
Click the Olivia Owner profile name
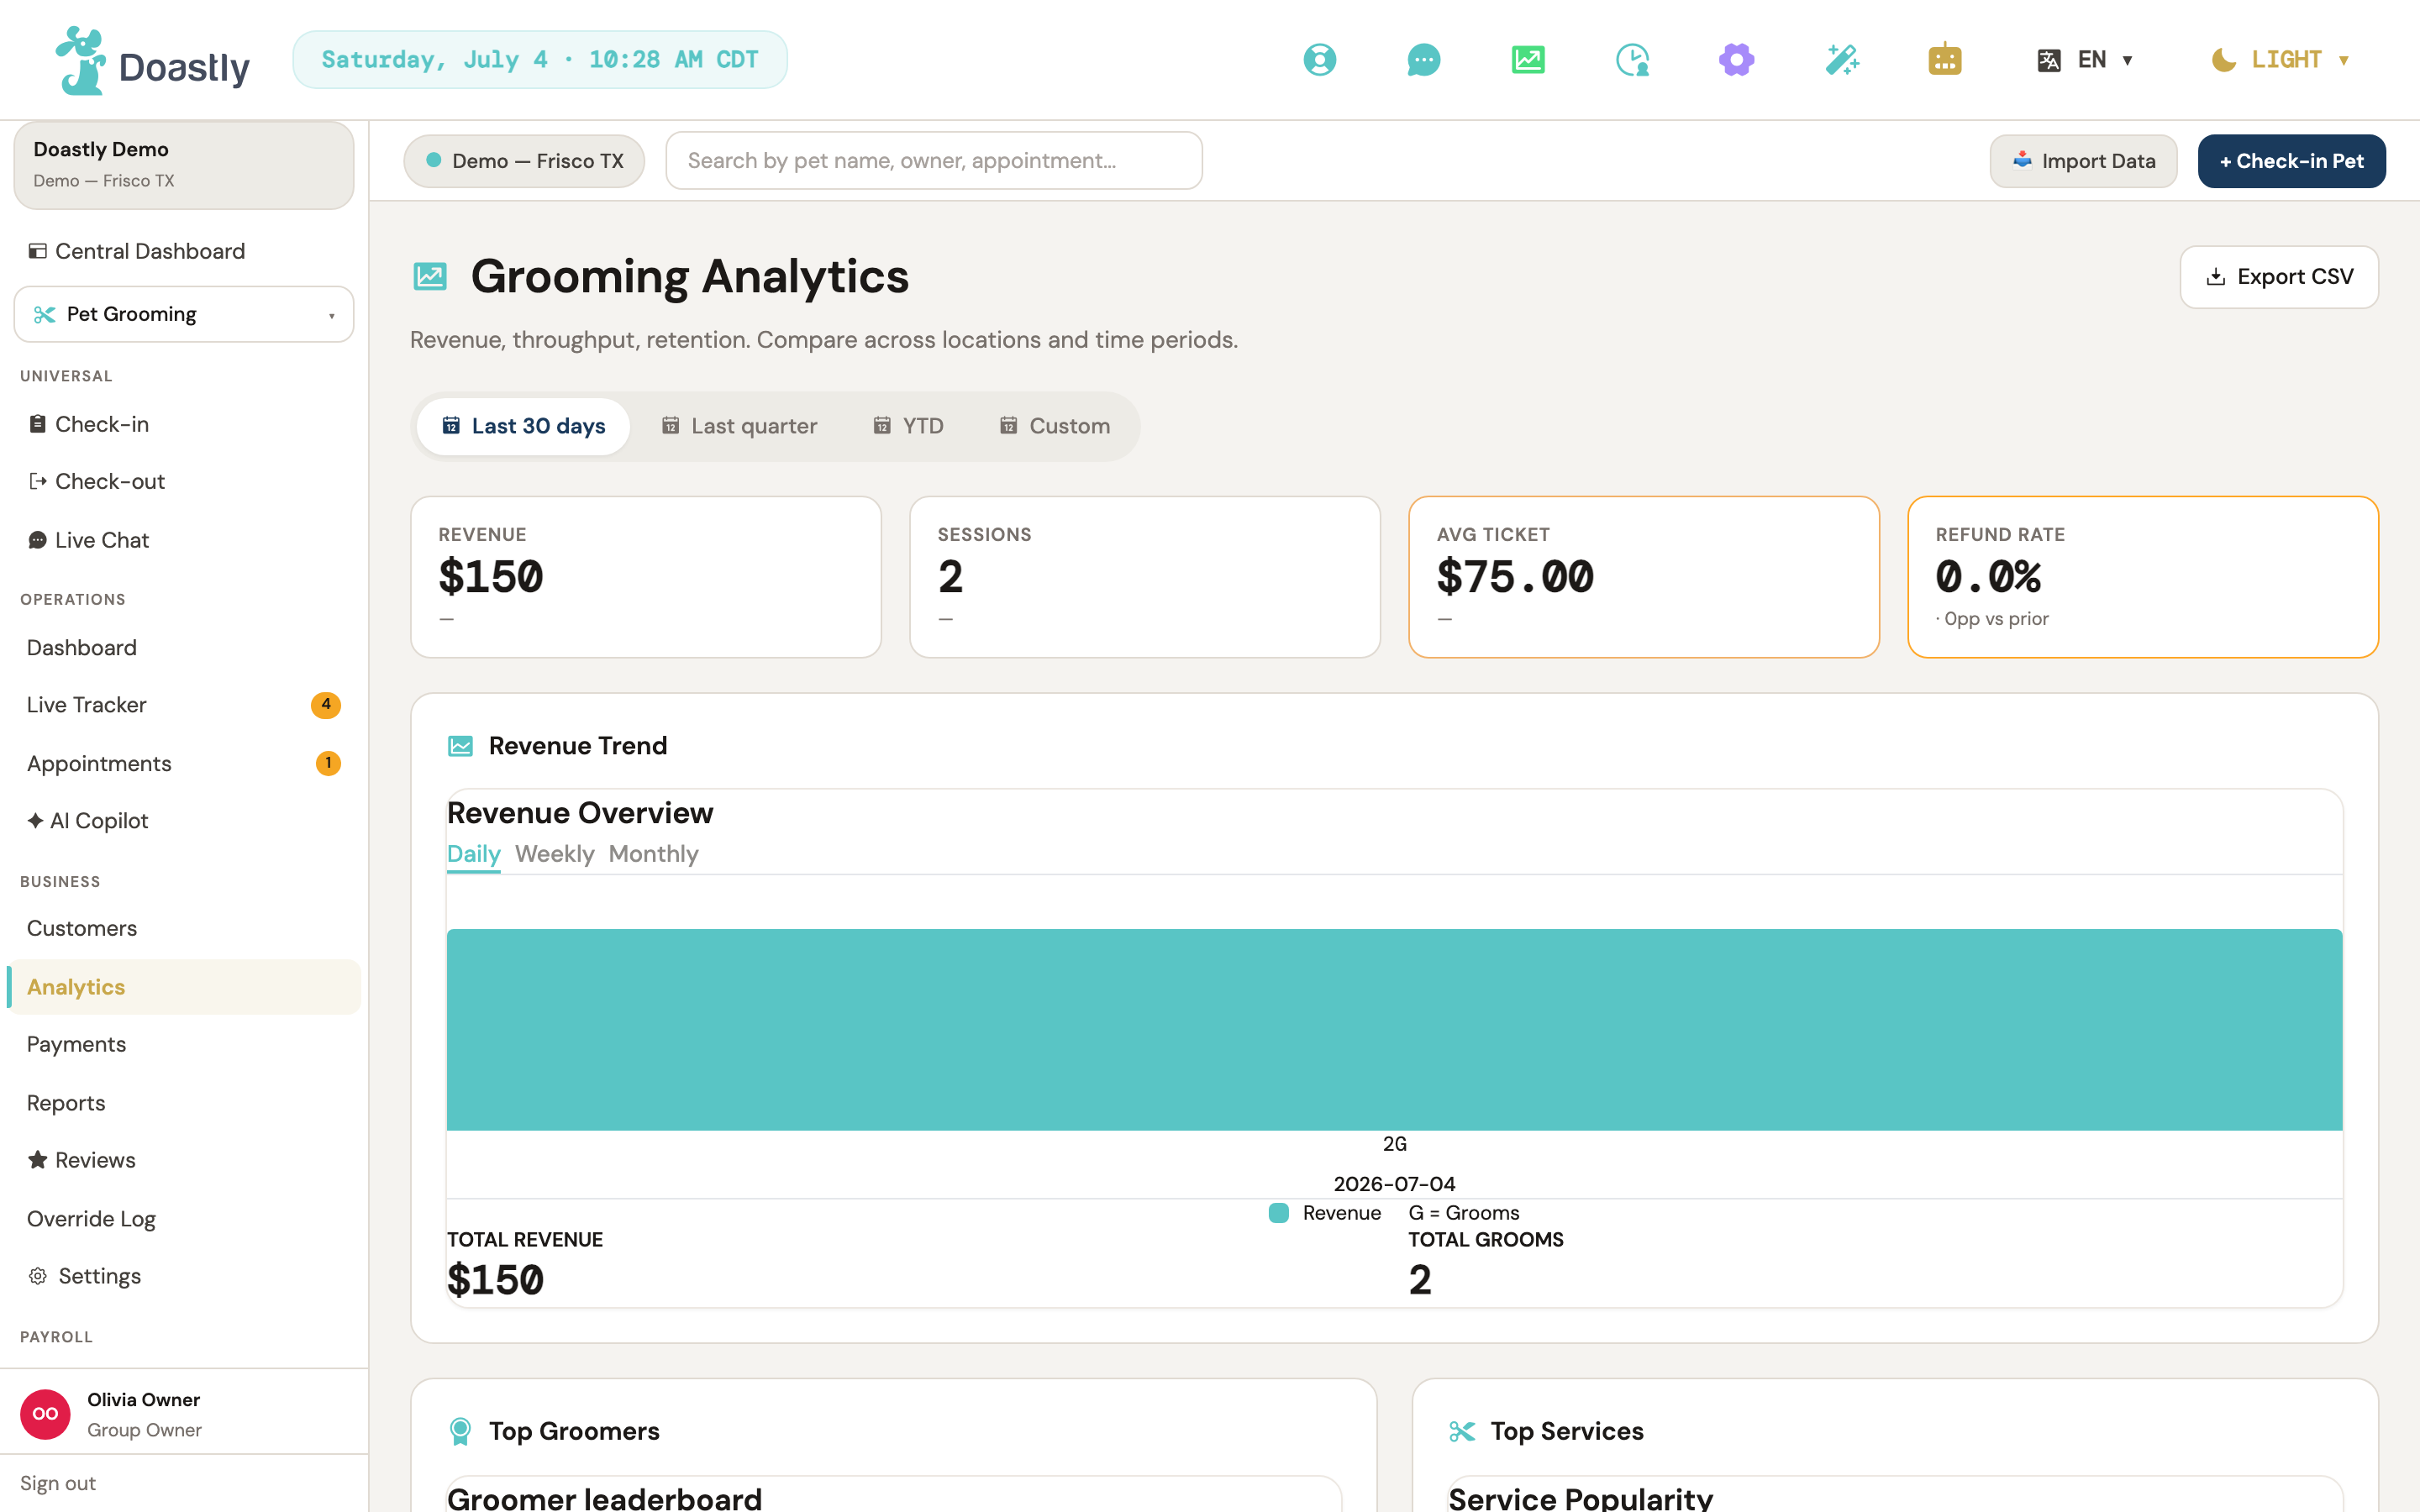click(x=143, y=1399)
